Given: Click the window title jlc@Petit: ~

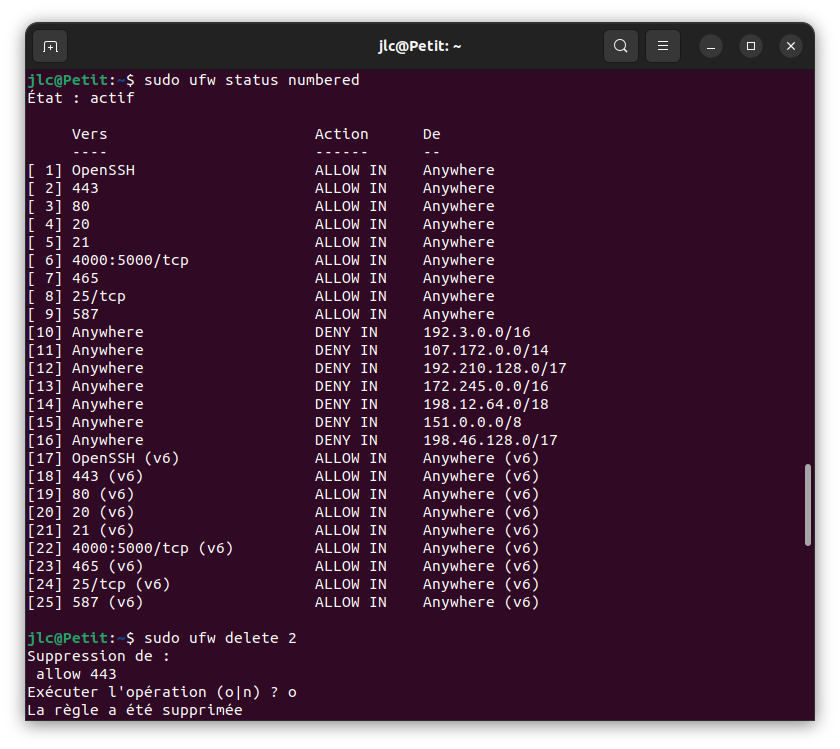Looking at the screenshot, I should [419, 46].
